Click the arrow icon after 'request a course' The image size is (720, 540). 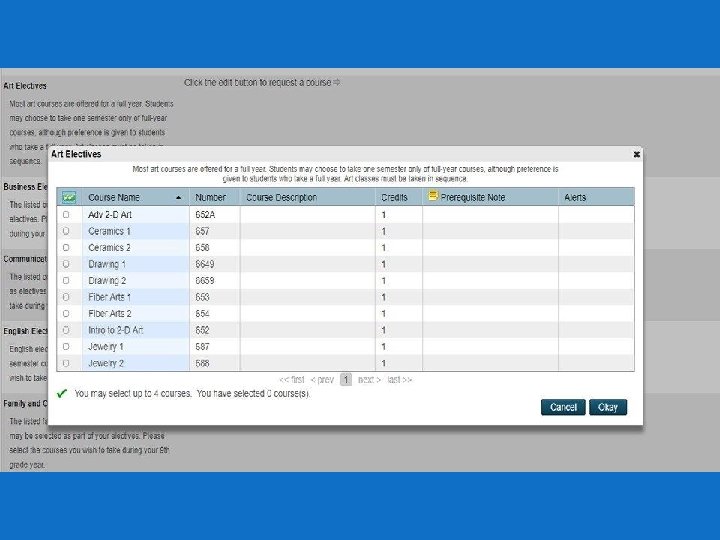click(337, 82)
